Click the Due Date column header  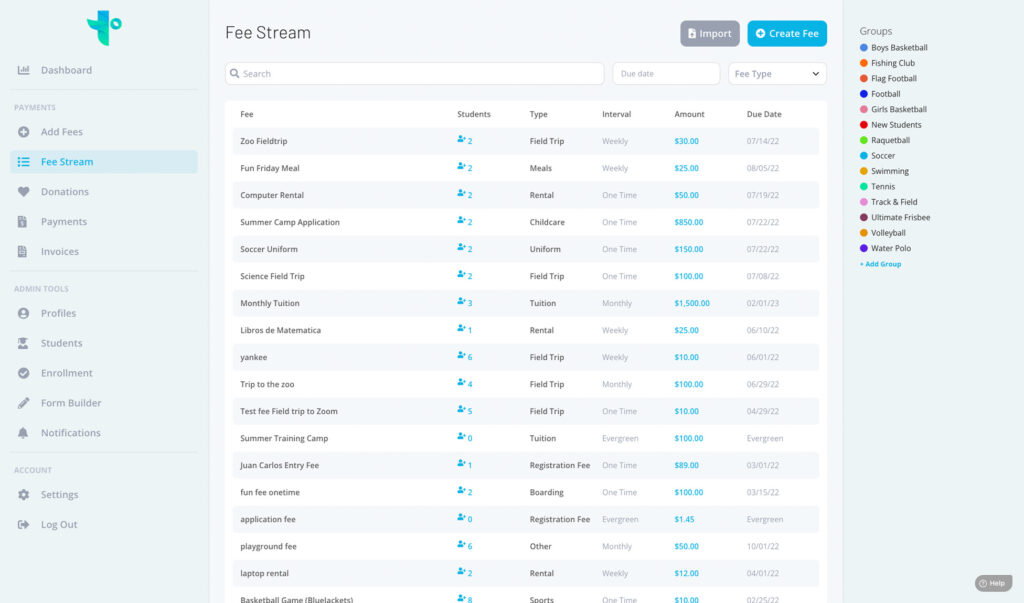click(x=764, y=114)
